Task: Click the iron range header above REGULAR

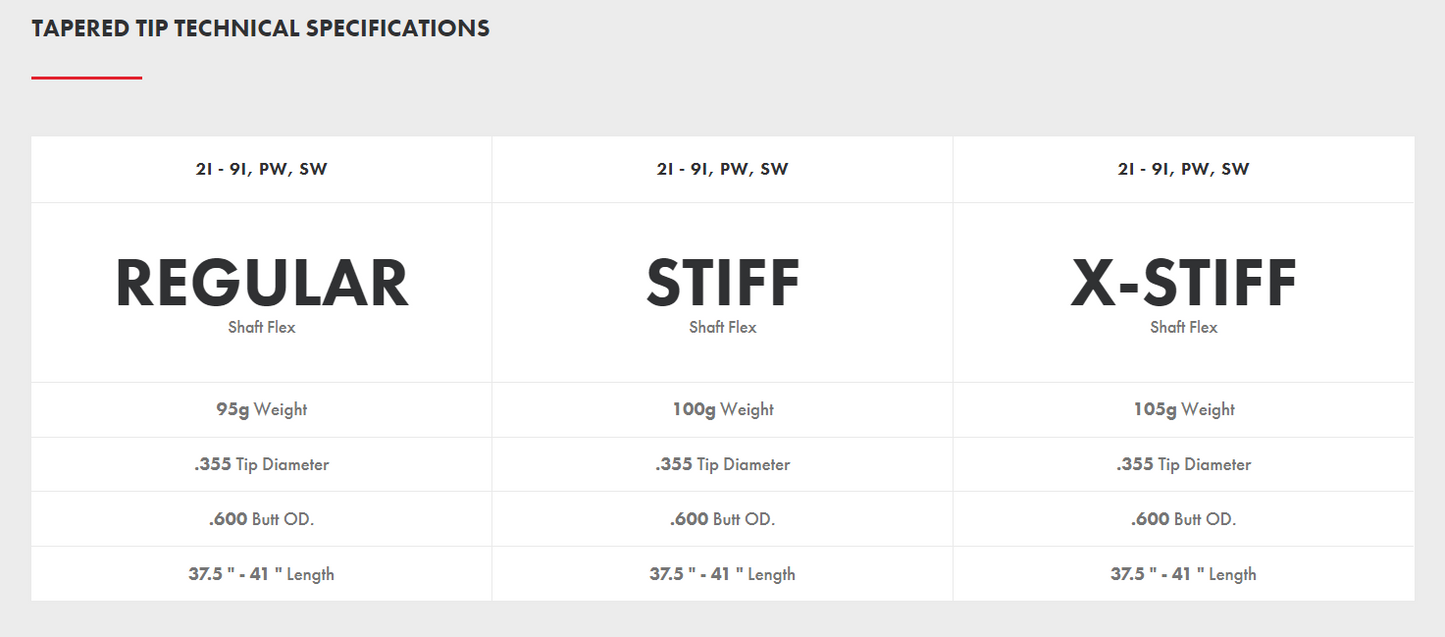Action: (262, 169)
